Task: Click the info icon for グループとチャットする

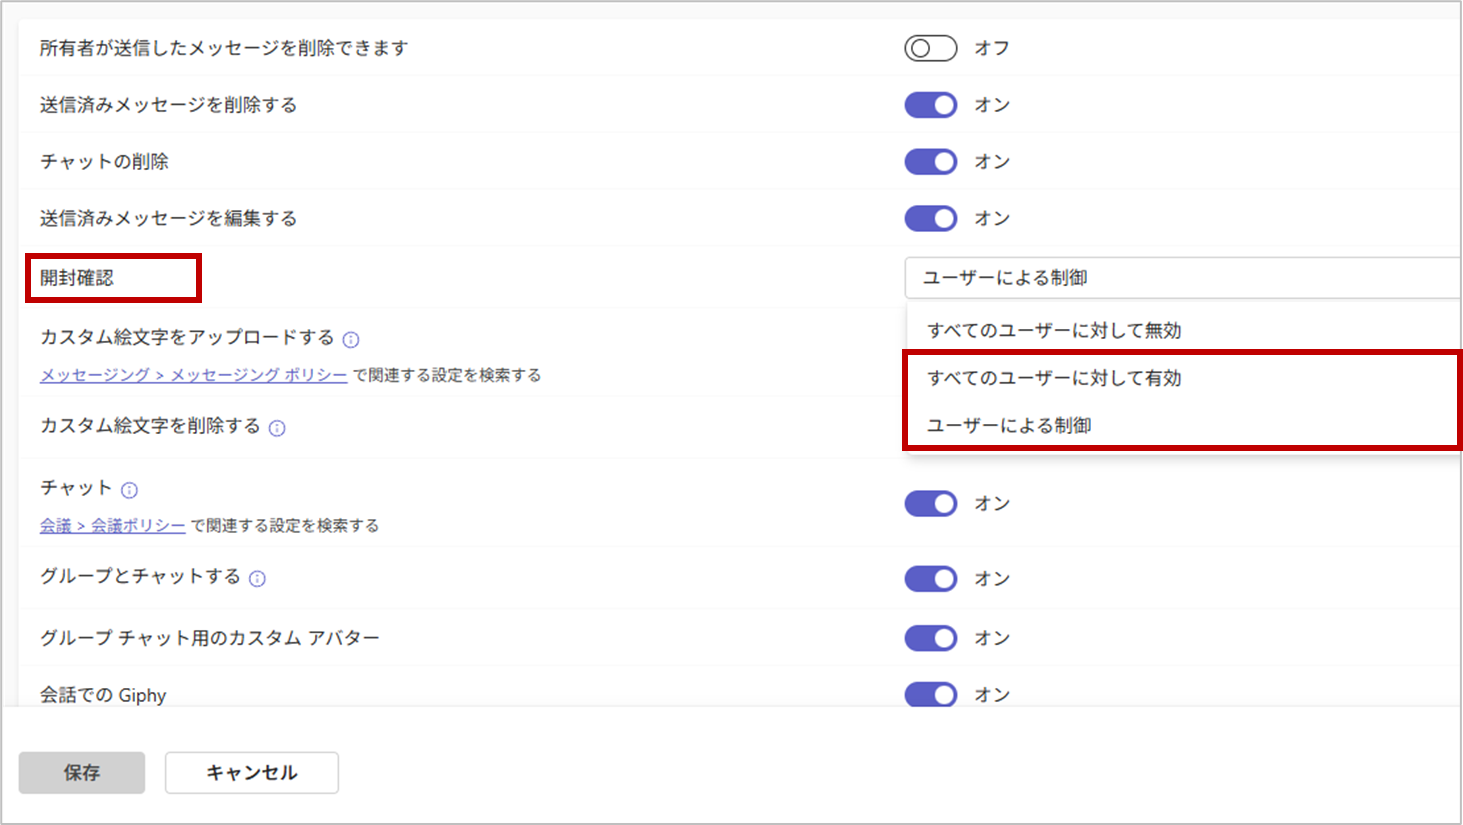Action: click(x=258, y=578)
